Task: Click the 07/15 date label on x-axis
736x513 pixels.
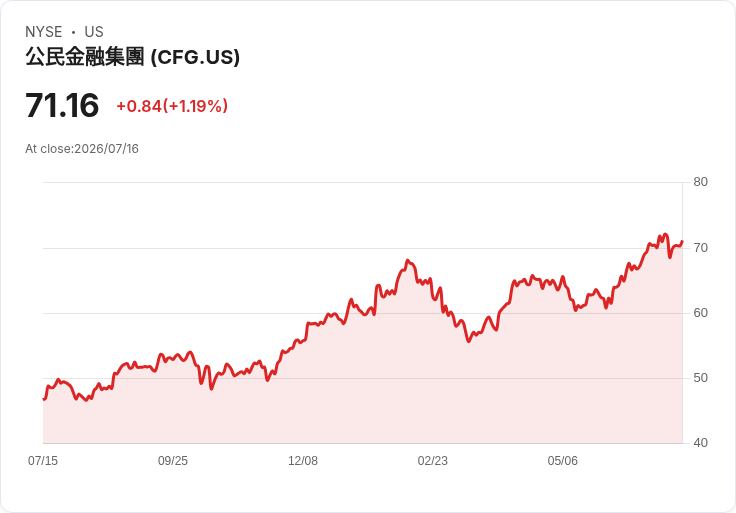Action: (43, 461)
